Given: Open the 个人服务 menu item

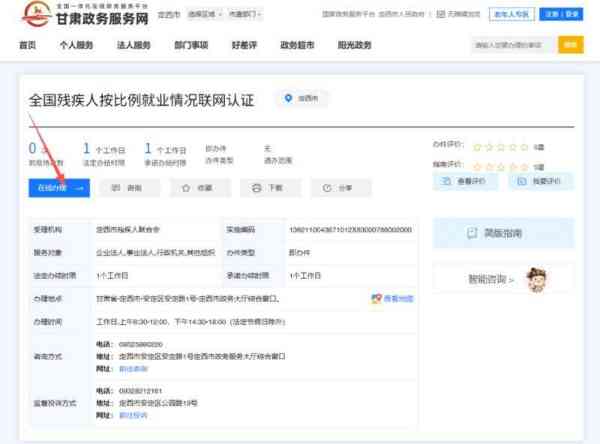Looking at the screenshot, I should pyautogui.click(x=77, y=45).
